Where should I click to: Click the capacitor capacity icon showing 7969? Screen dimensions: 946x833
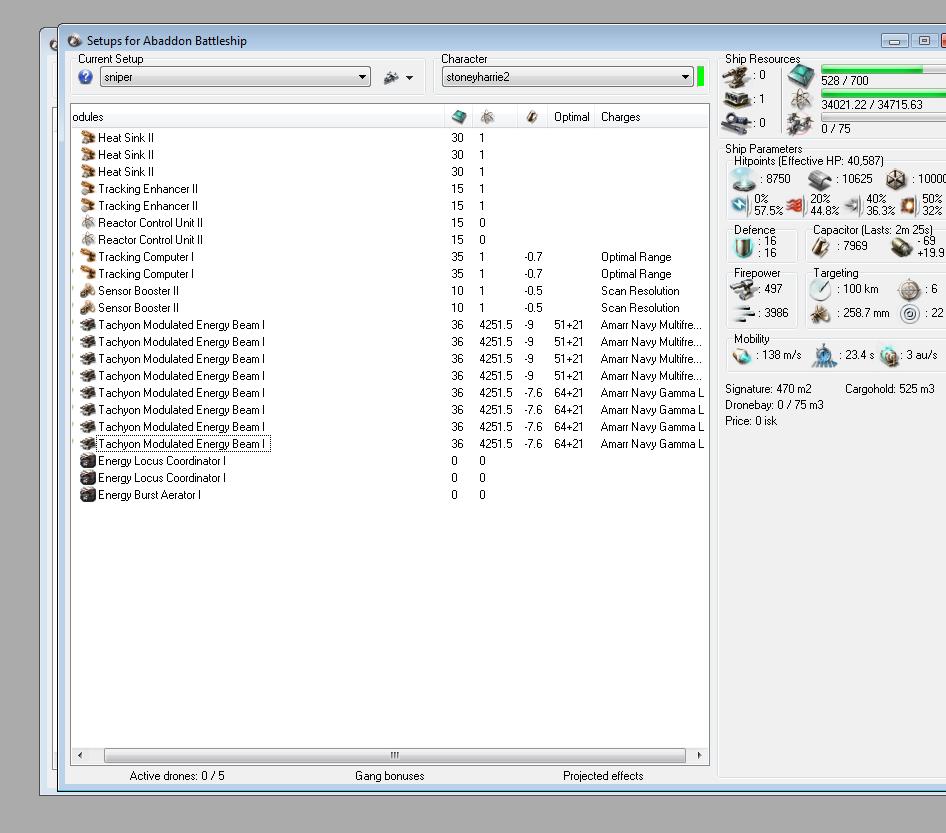820,247
